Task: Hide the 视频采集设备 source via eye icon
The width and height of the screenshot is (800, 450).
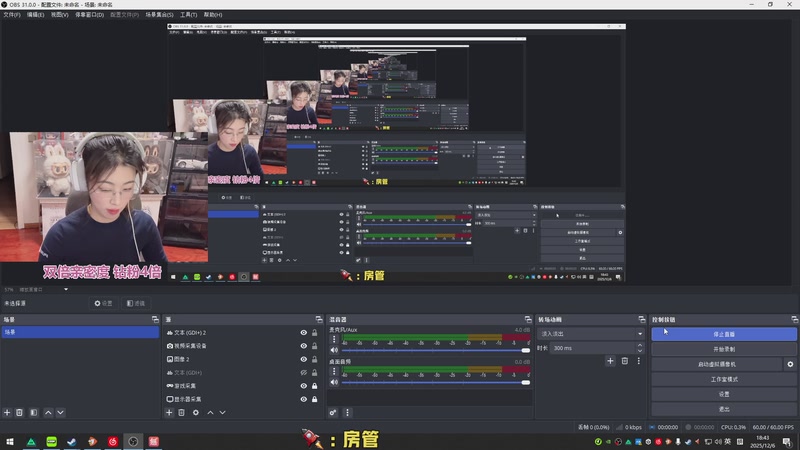Action: [x=304, y=346]
